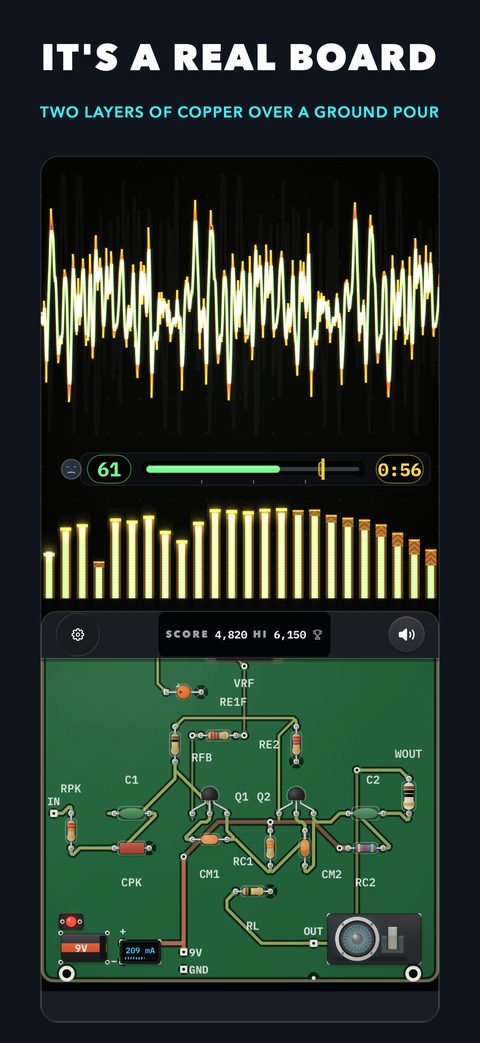480x1043 pixels.
Task: Click the bottom-left mounting hole
Action: click(x=66, y=974)
